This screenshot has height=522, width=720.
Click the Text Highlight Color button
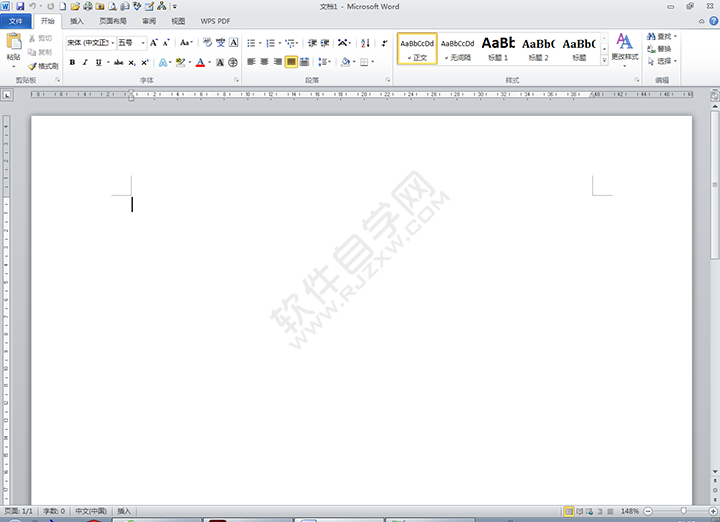[180, 62]
